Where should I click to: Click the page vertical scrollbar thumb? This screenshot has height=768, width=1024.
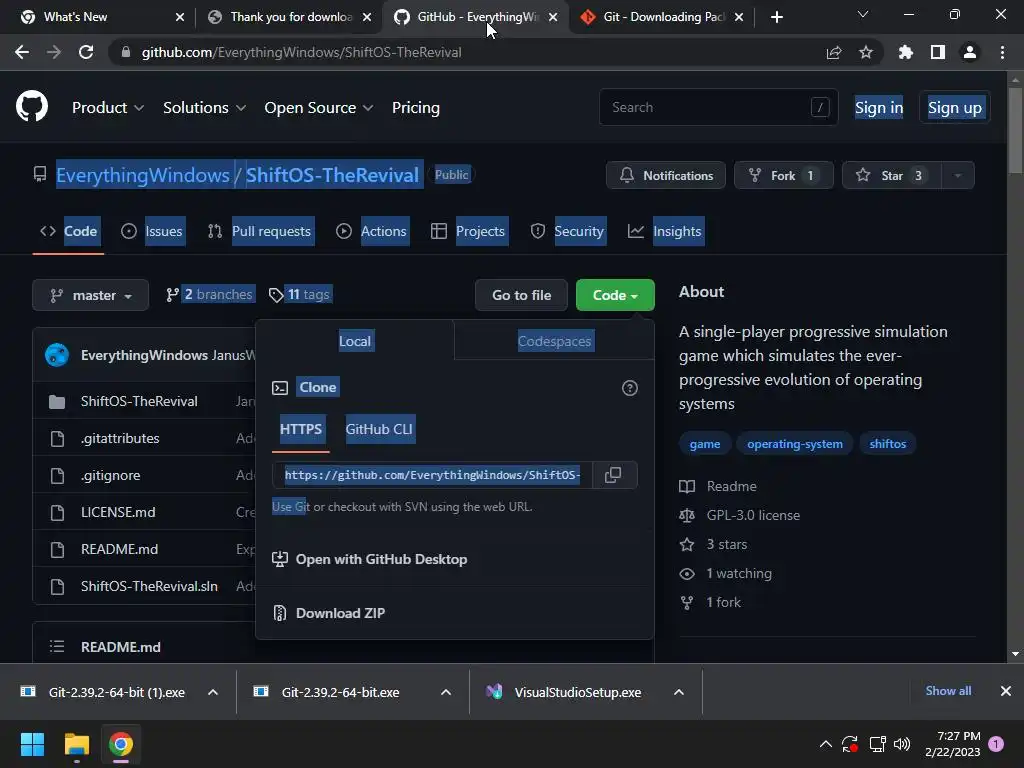pyautogui.click(x=1015, y=131)
